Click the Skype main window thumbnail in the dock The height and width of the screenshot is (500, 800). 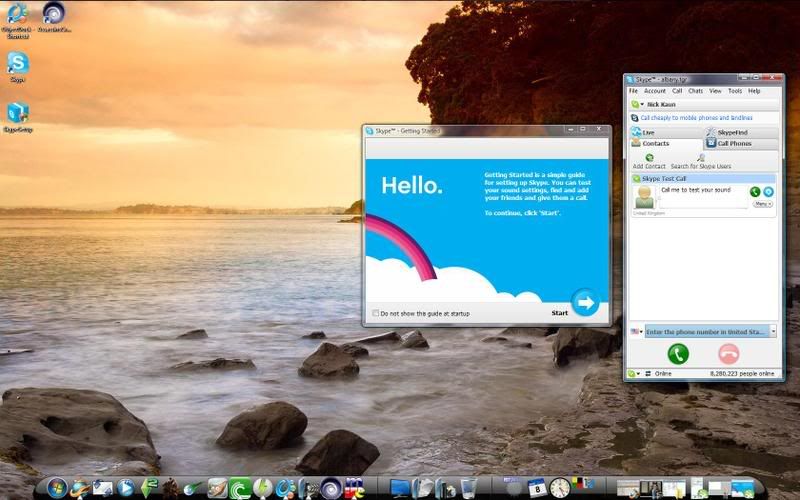tap(699, 488)
